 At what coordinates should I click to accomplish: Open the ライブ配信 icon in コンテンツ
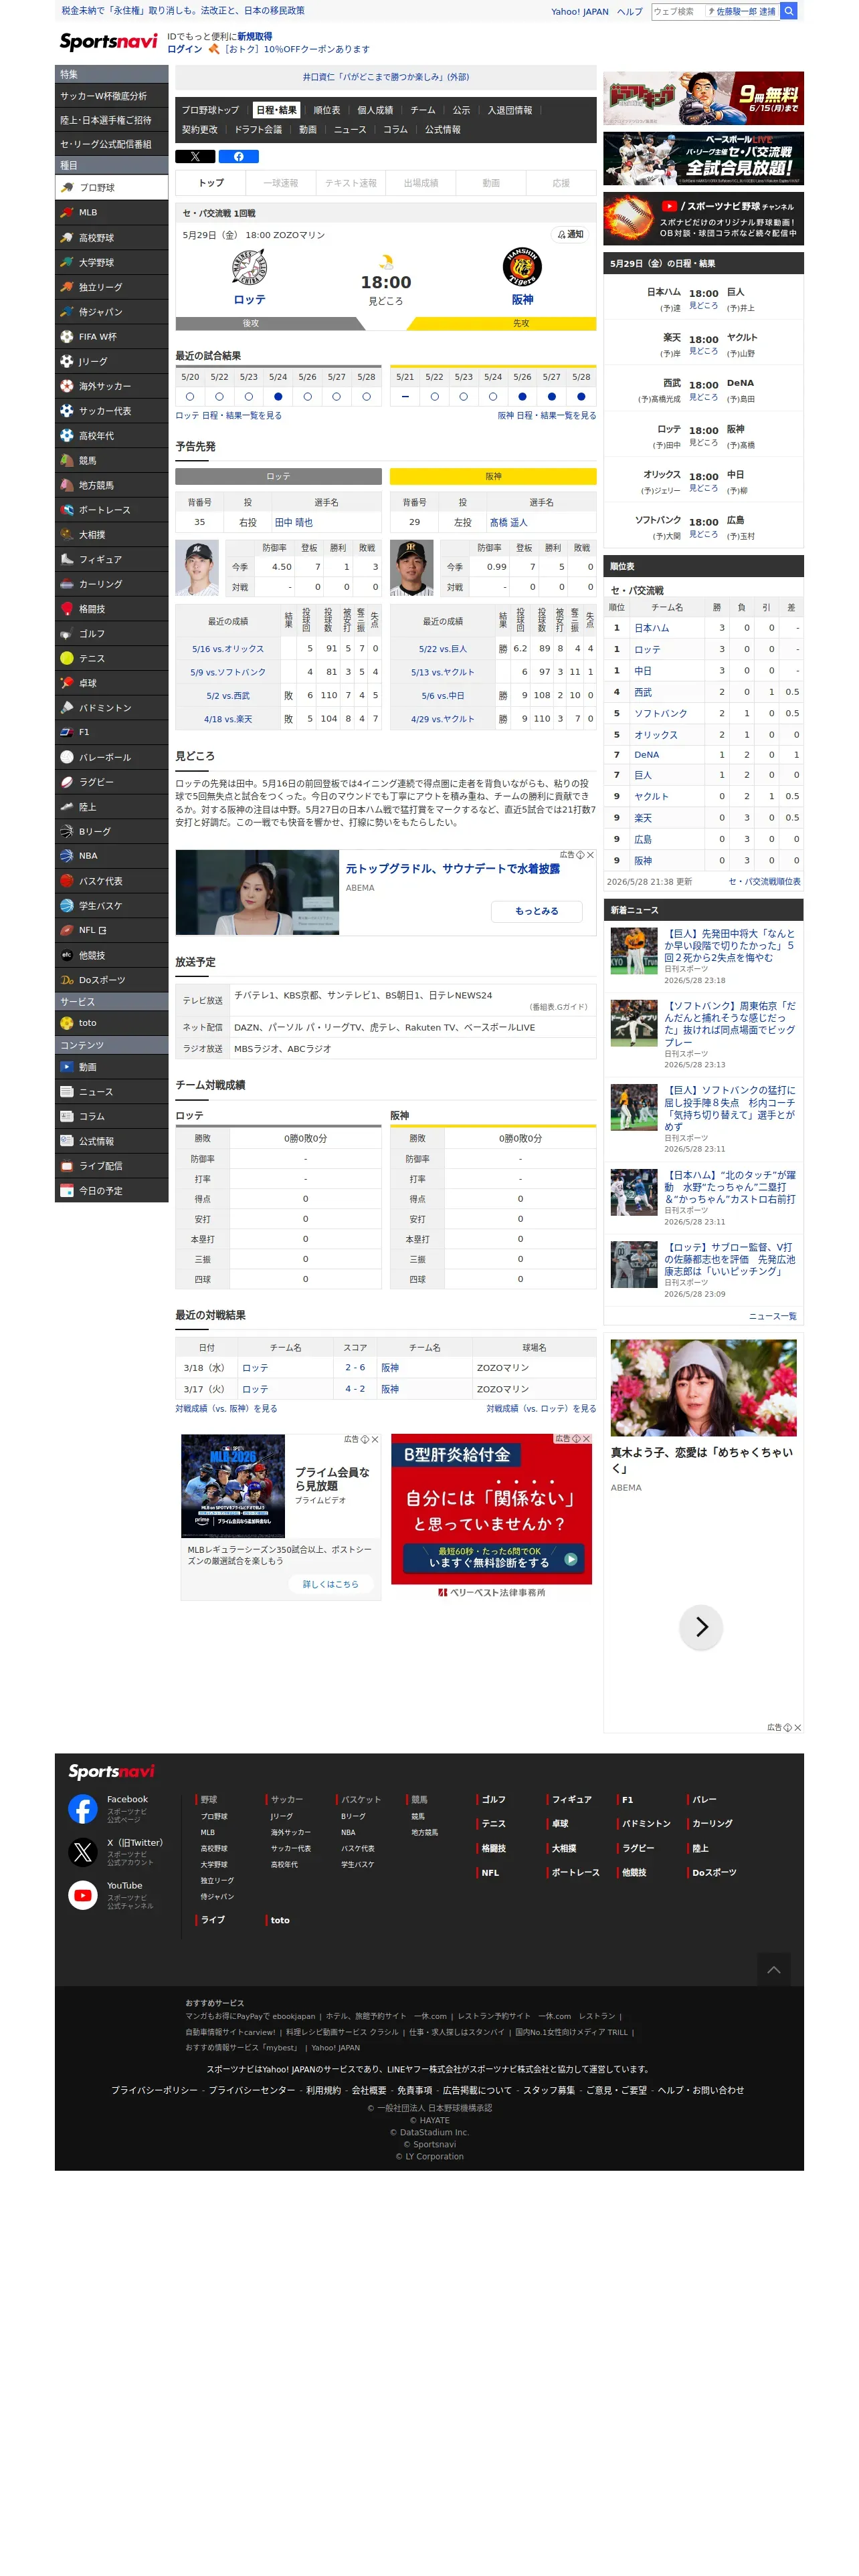[67, 1166]
